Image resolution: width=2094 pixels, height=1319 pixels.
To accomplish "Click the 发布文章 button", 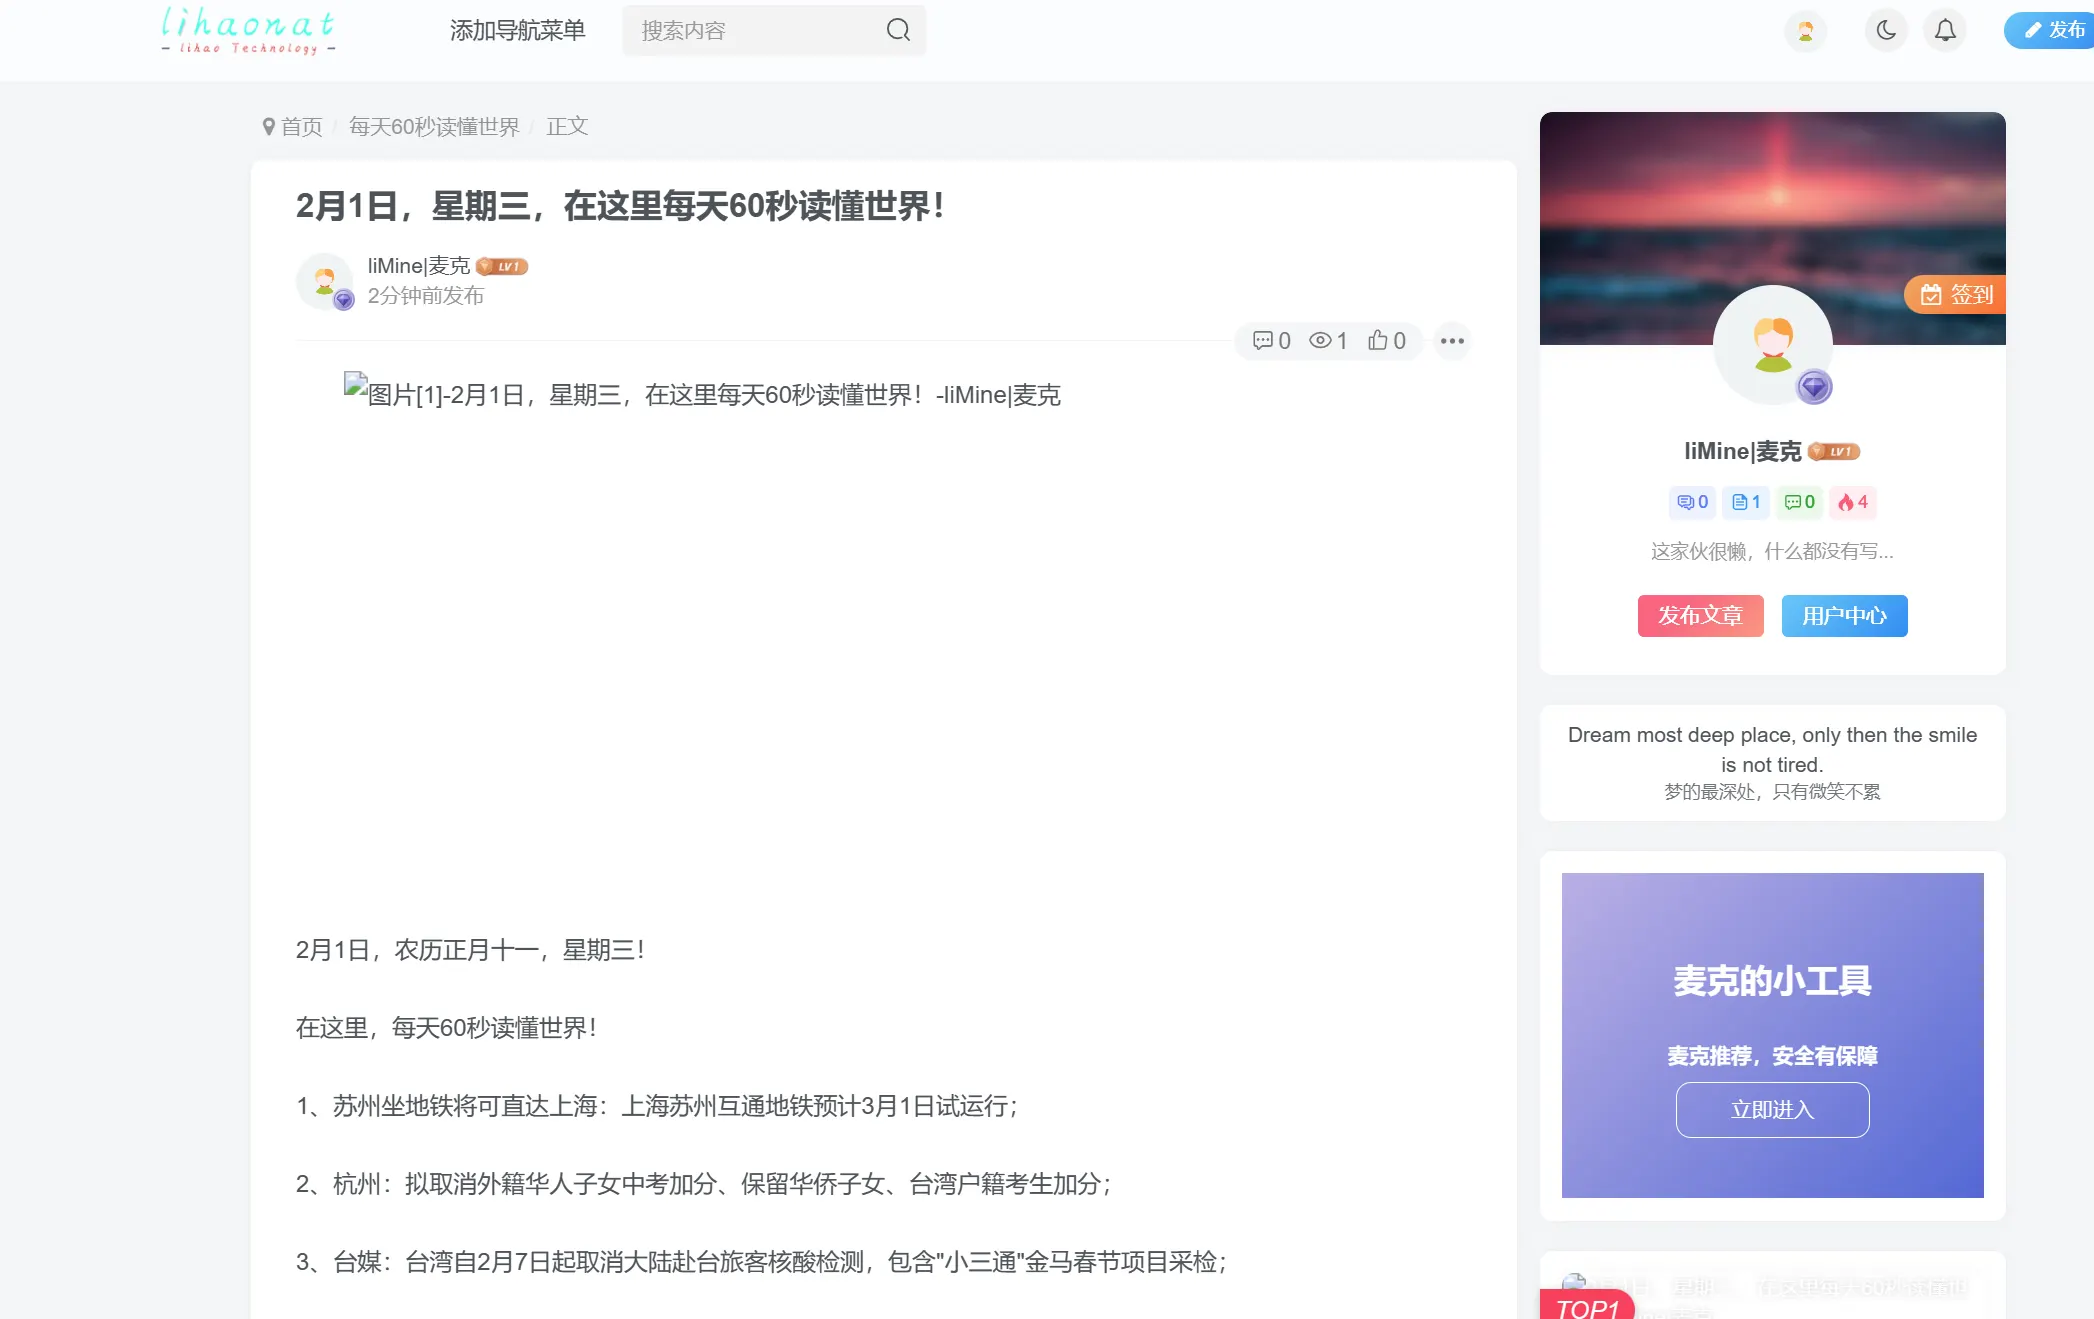I will pyautogui.click(x=1700, y=616).
